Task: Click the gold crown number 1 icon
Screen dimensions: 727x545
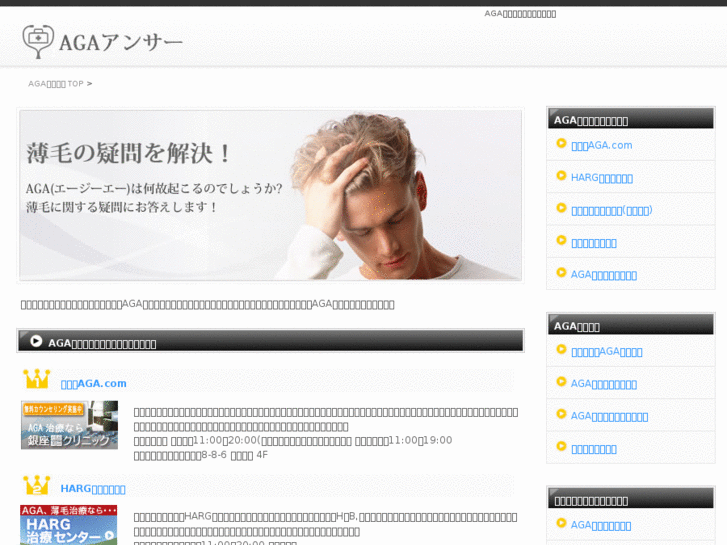Action: 37,379
